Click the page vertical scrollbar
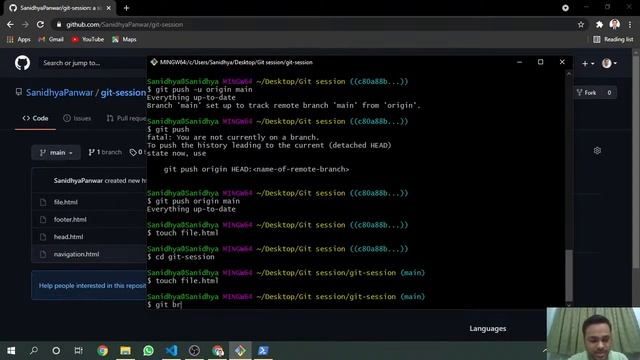Viewport: 640px width, 360px height. (x=636, y=163)
